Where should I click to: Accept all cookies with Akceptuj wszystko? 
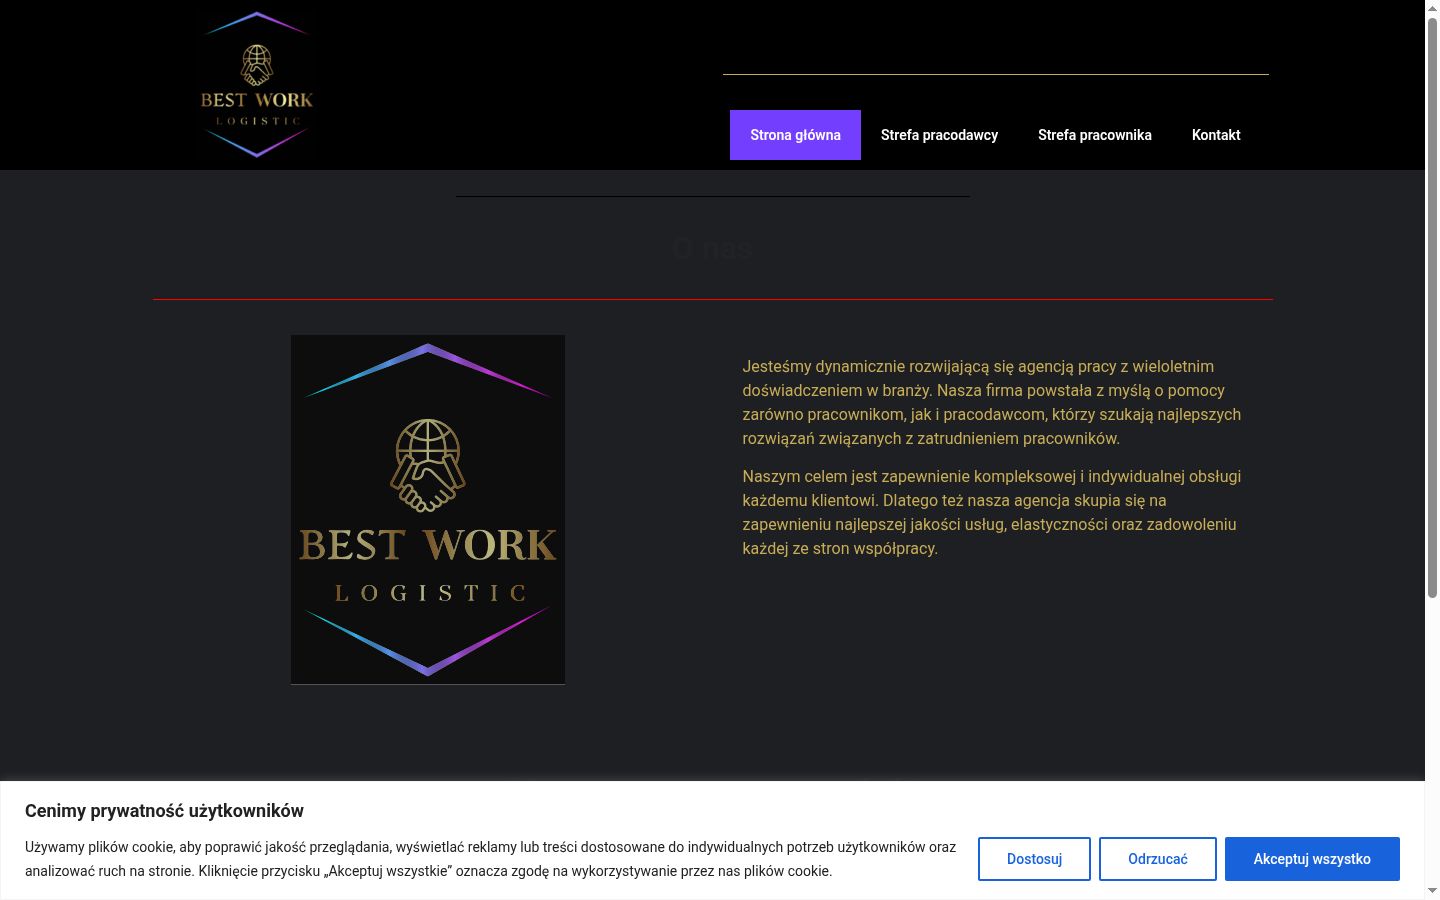click(x=1312, y=859)
